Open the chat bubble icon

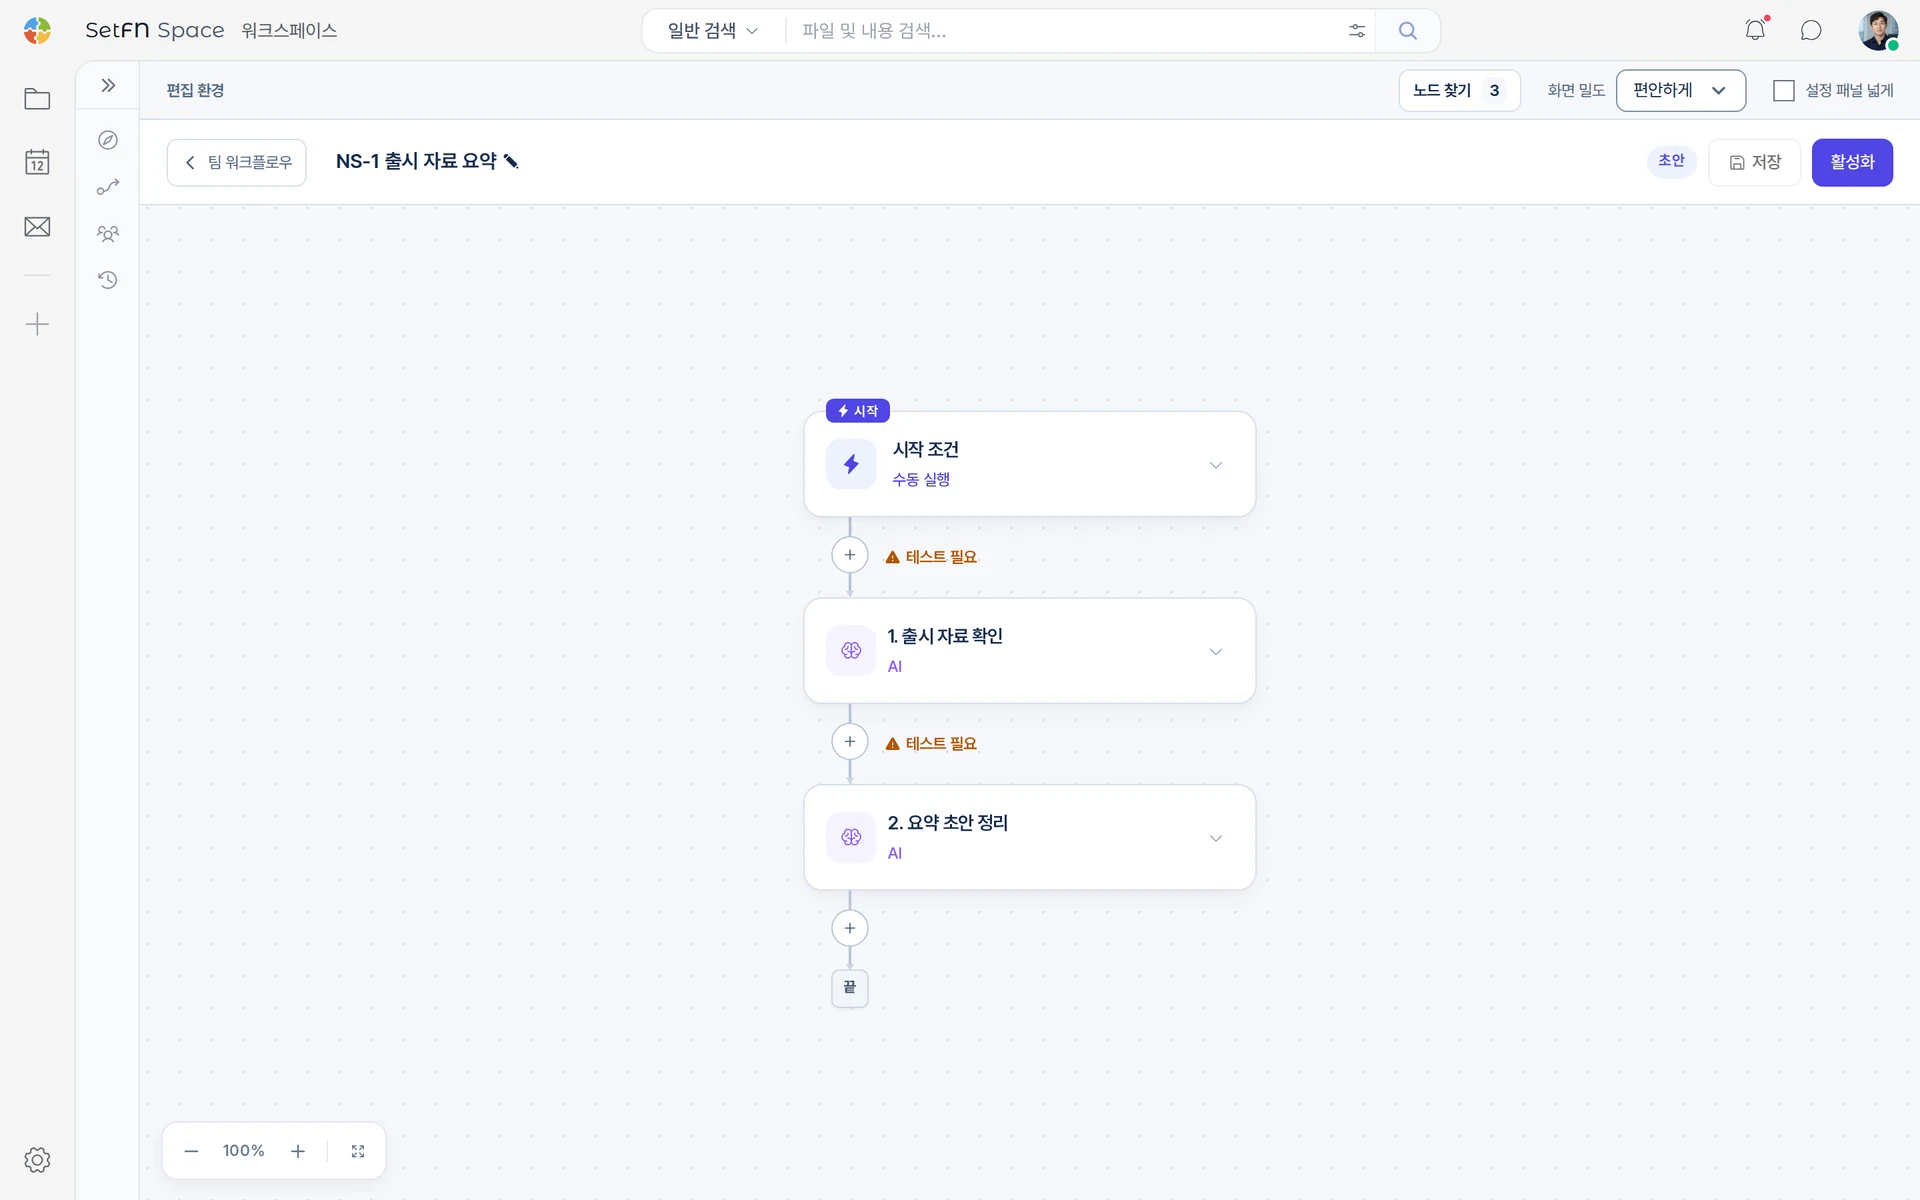click(x=1811, y=31)
